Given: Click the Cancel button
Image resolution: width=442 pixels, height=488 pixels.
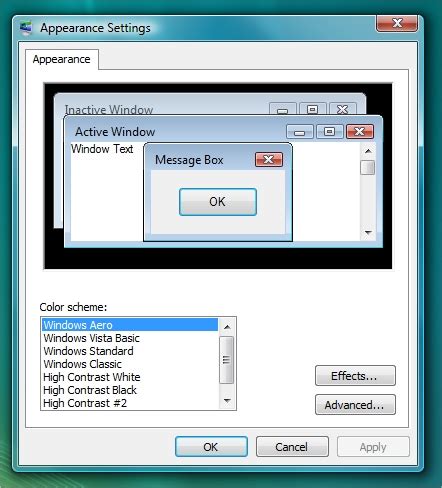Looking at the screenshot, I should click(292, 447).
